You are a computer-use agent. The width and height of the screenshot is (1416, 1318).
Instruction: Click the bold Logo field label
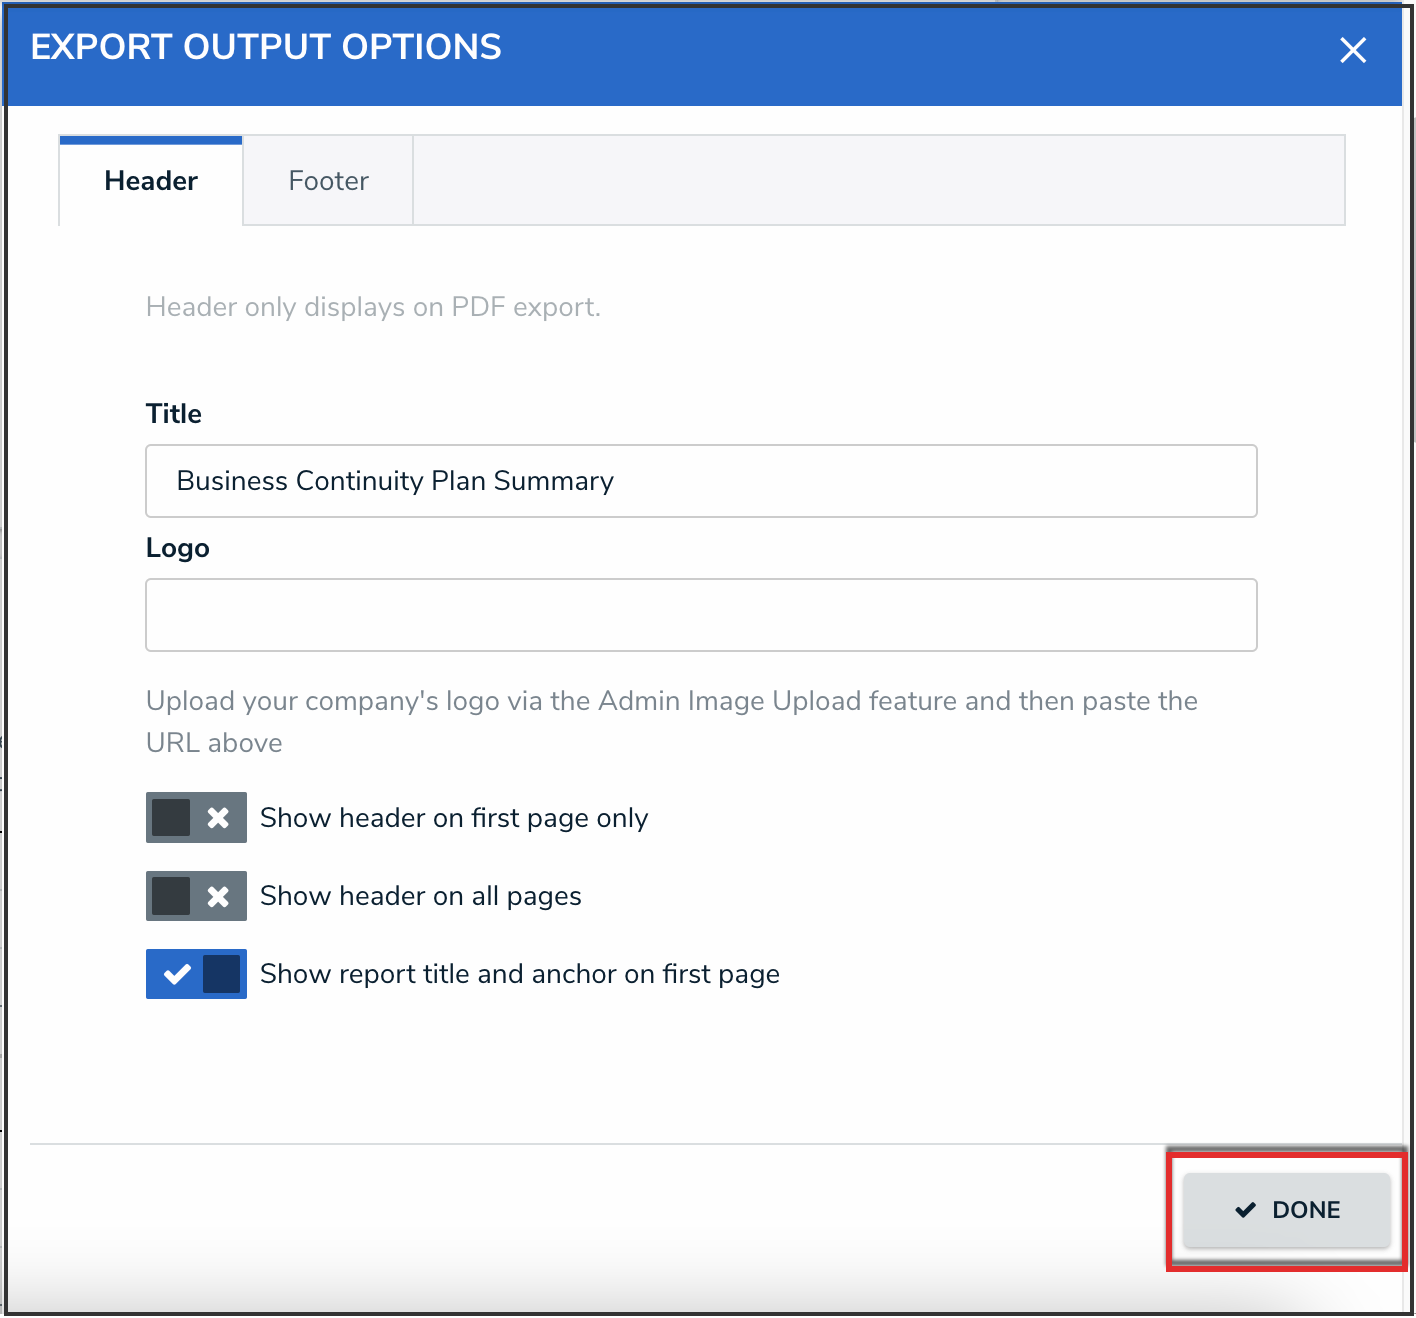(x=178, y=548)
